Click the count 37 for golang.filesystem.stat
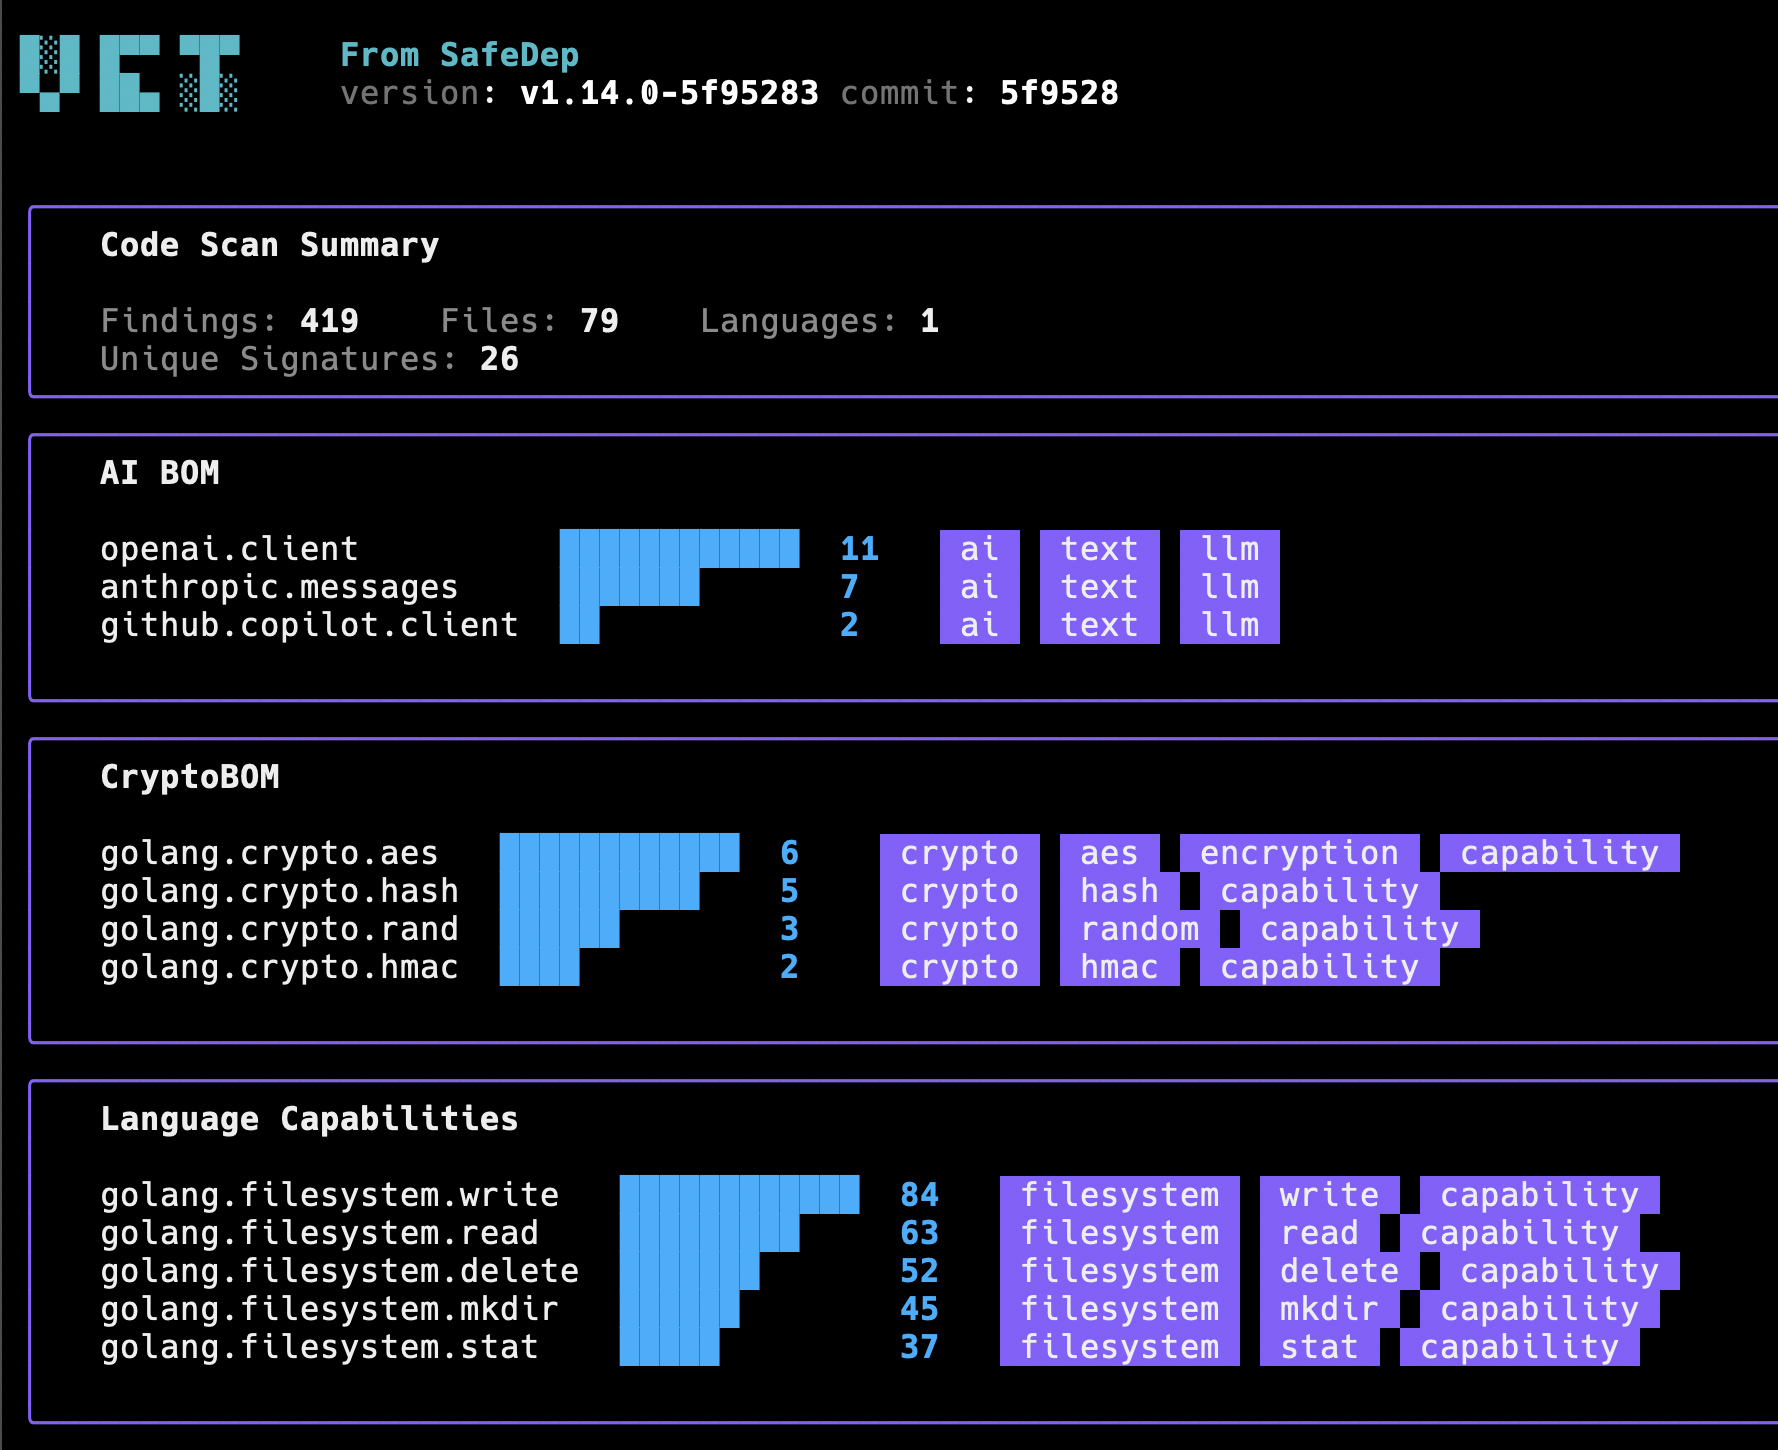 click(x=919, y=1347)
